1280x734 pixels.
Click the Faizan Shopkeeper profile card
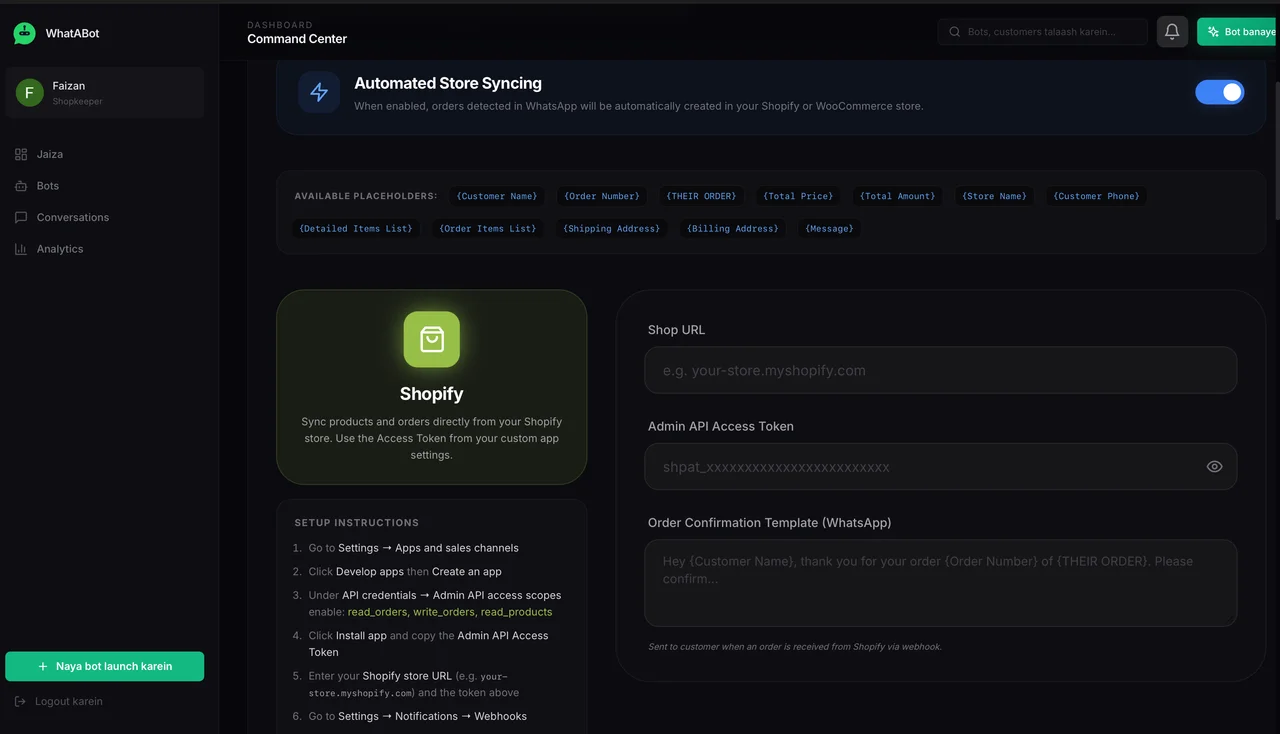105,93
